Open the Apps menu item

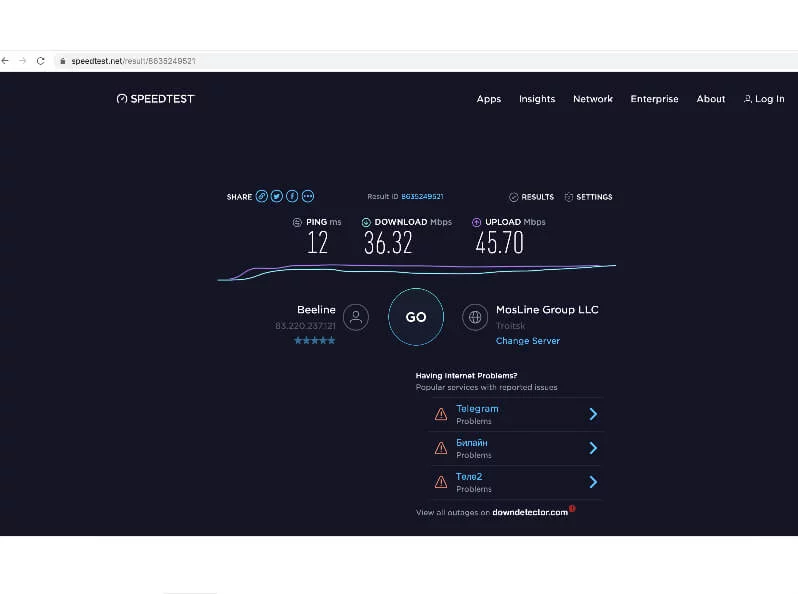[489, 99]
